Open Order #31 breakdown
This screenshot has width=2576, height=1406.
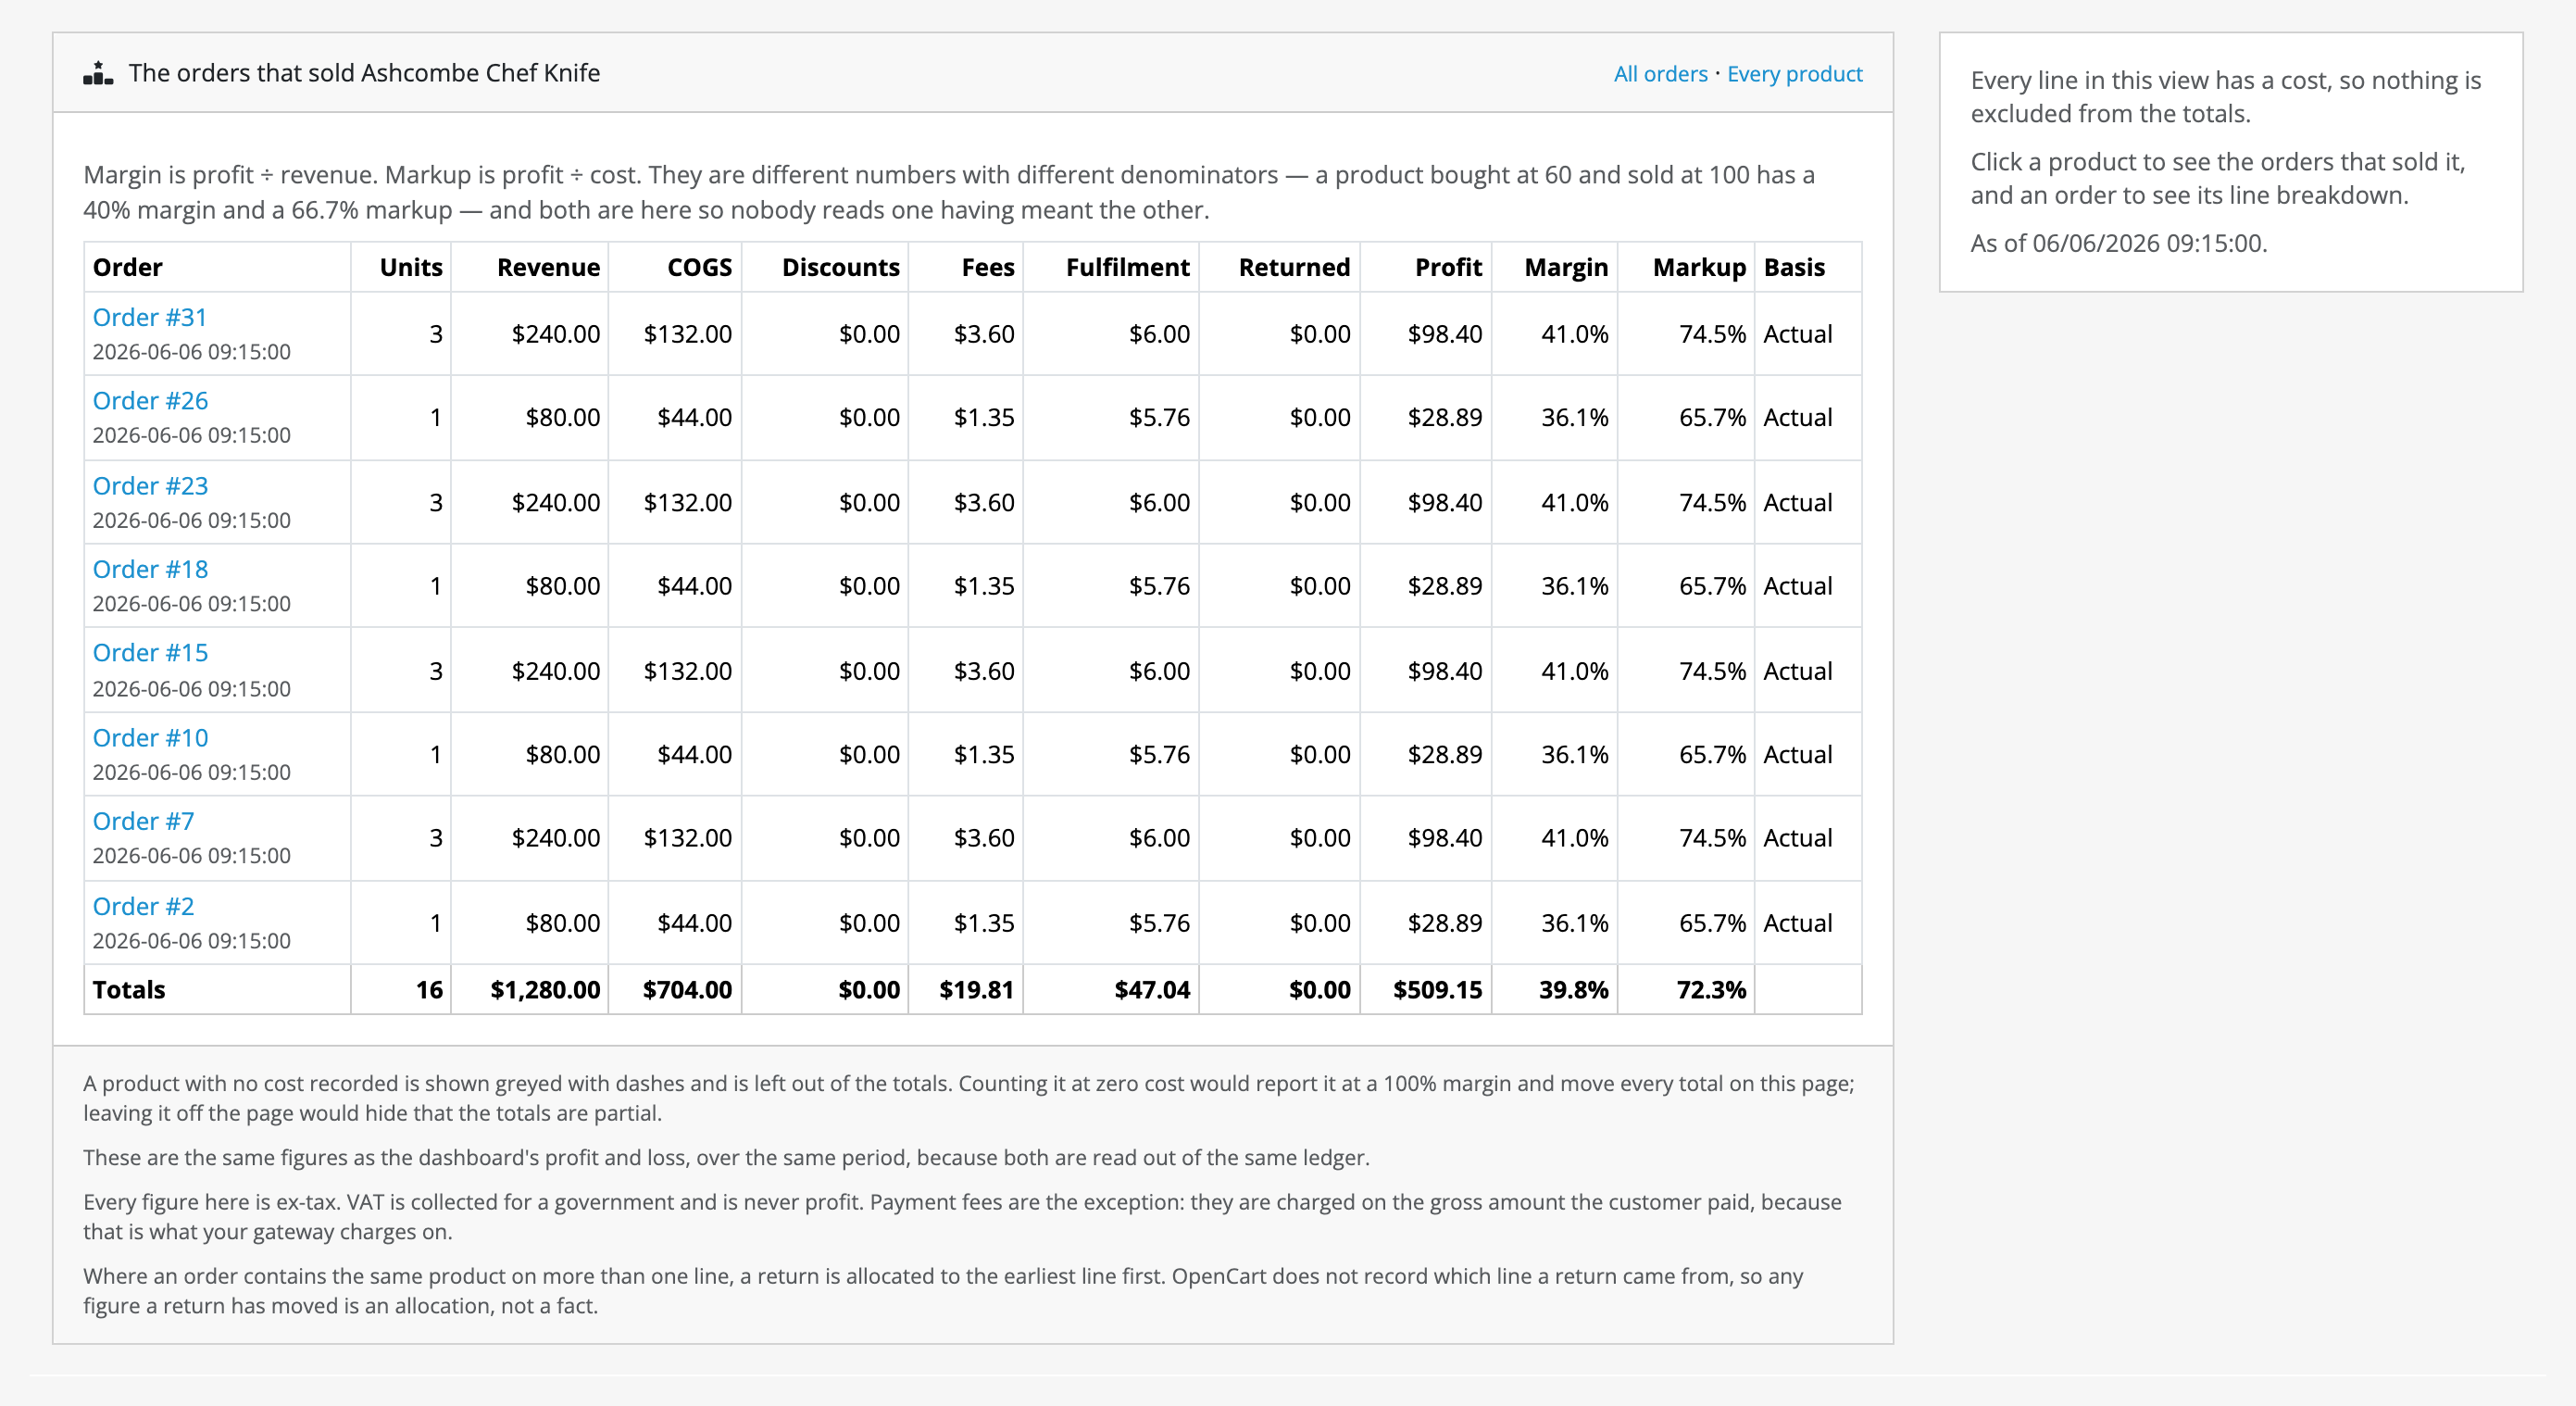150,317
